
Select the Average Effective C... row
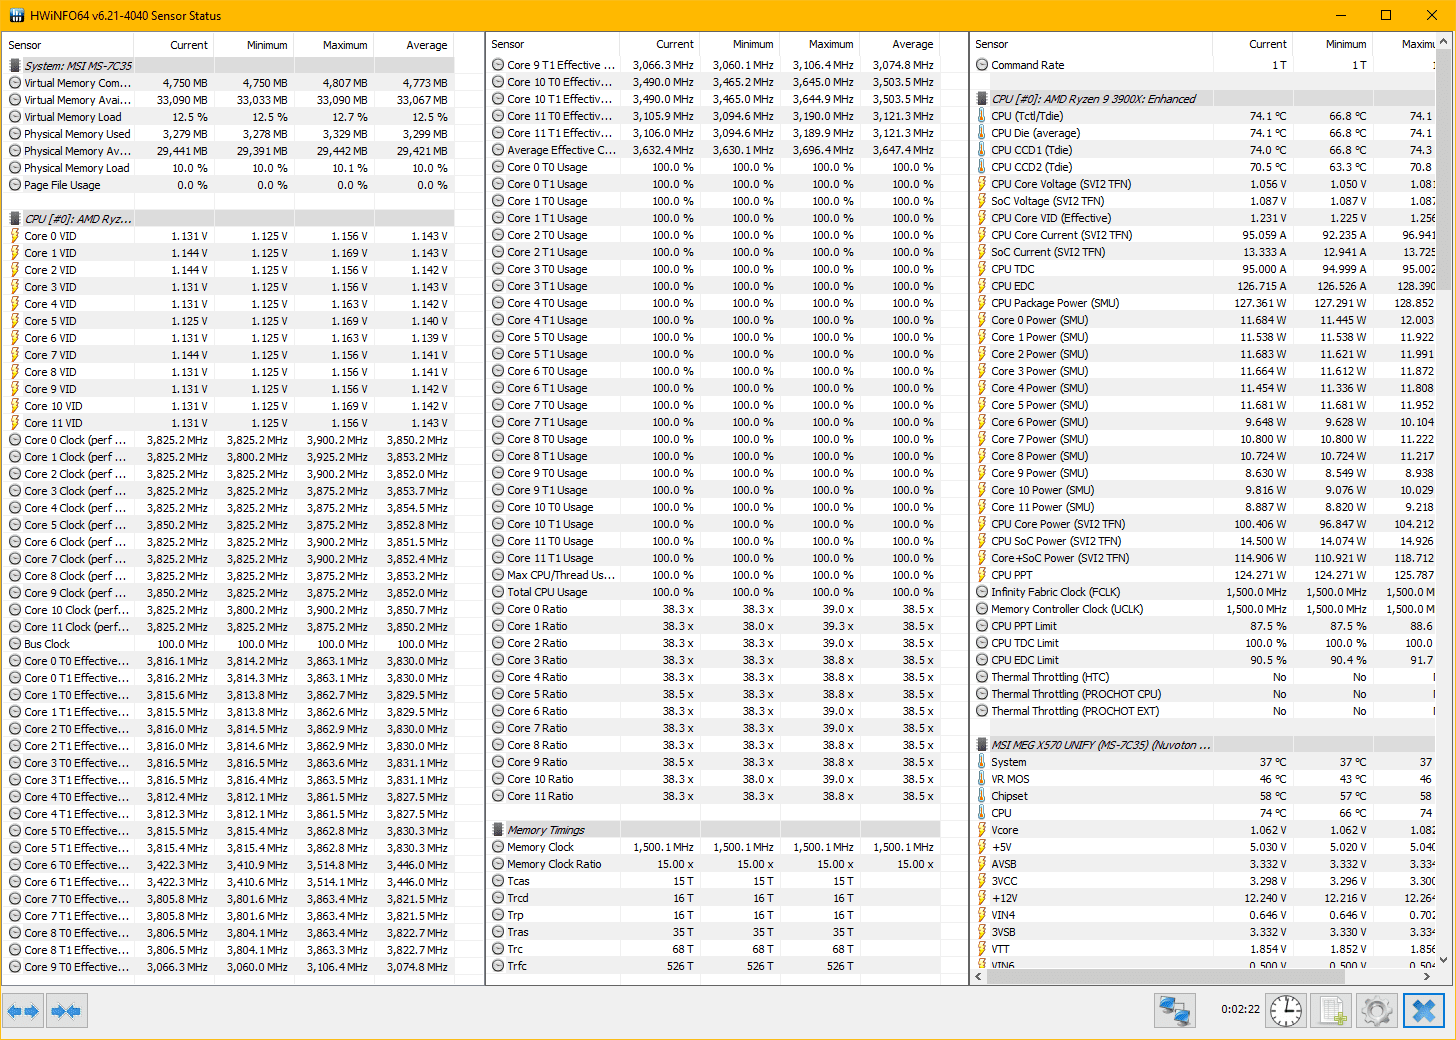[714, 150]
